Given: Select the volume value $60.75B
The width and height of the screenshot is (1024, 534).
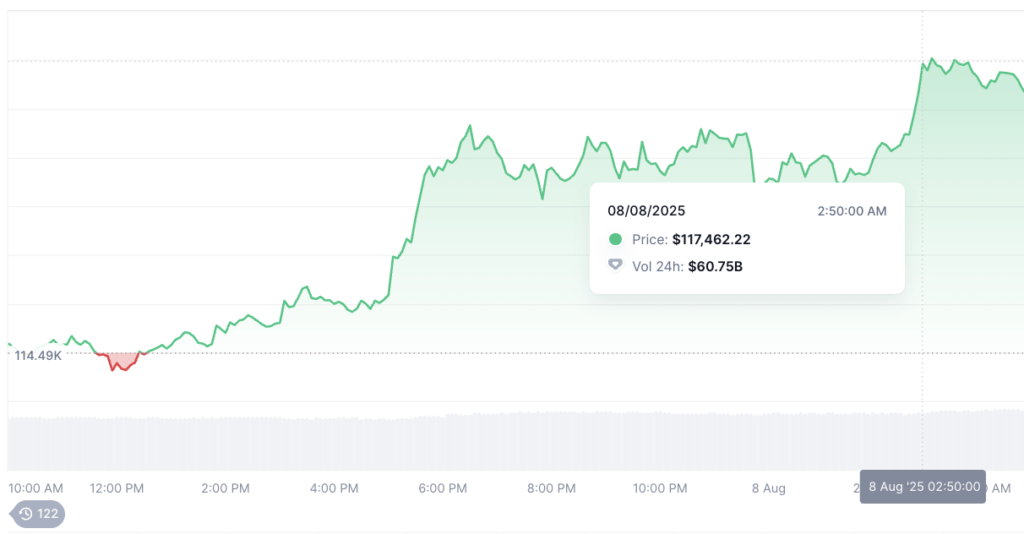Looking at the screenshot, I should (x=715, y=266).
